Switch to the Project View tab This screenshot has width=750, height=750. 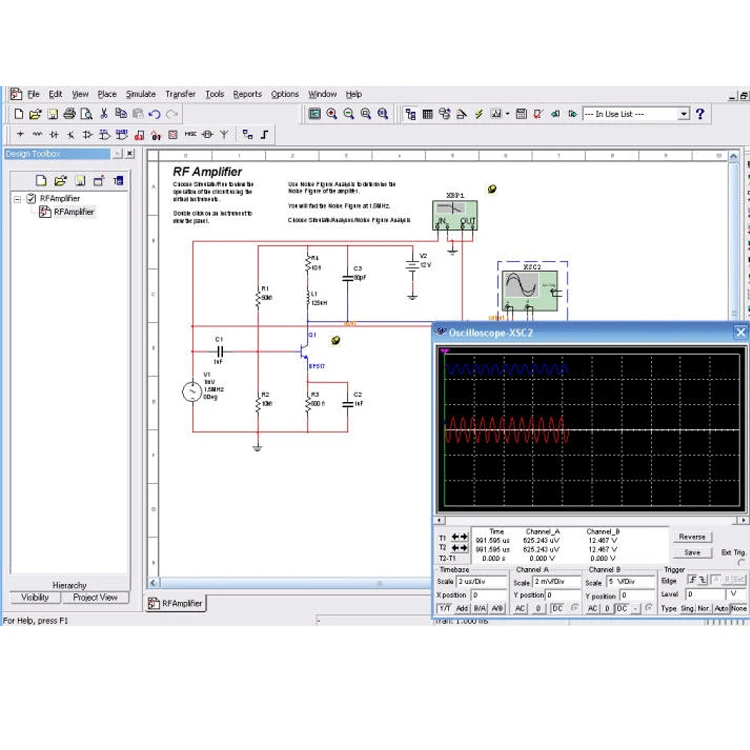95,597
